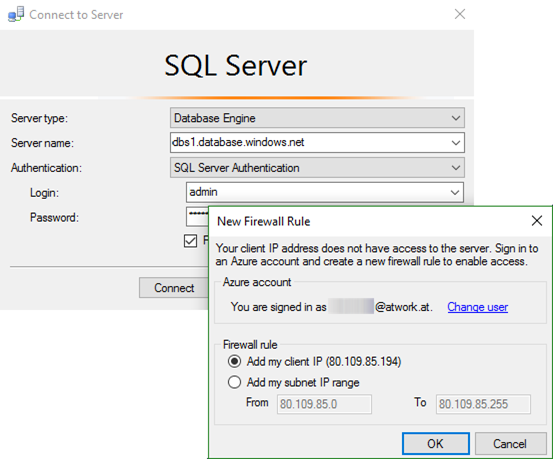Click the server name text dbs1.database.windows.net
This screenshot has width=553, height=459.
coord(238,142)
